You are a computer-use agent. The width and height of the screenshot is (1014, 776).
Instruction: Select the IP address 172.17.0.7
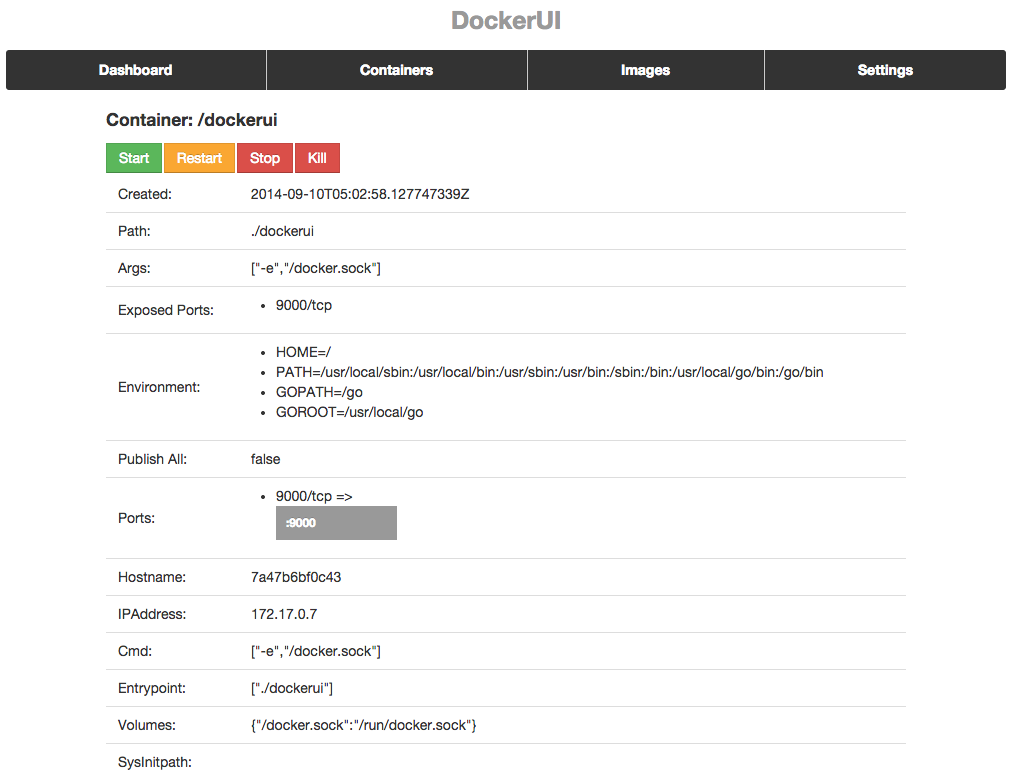pos(284,614)
